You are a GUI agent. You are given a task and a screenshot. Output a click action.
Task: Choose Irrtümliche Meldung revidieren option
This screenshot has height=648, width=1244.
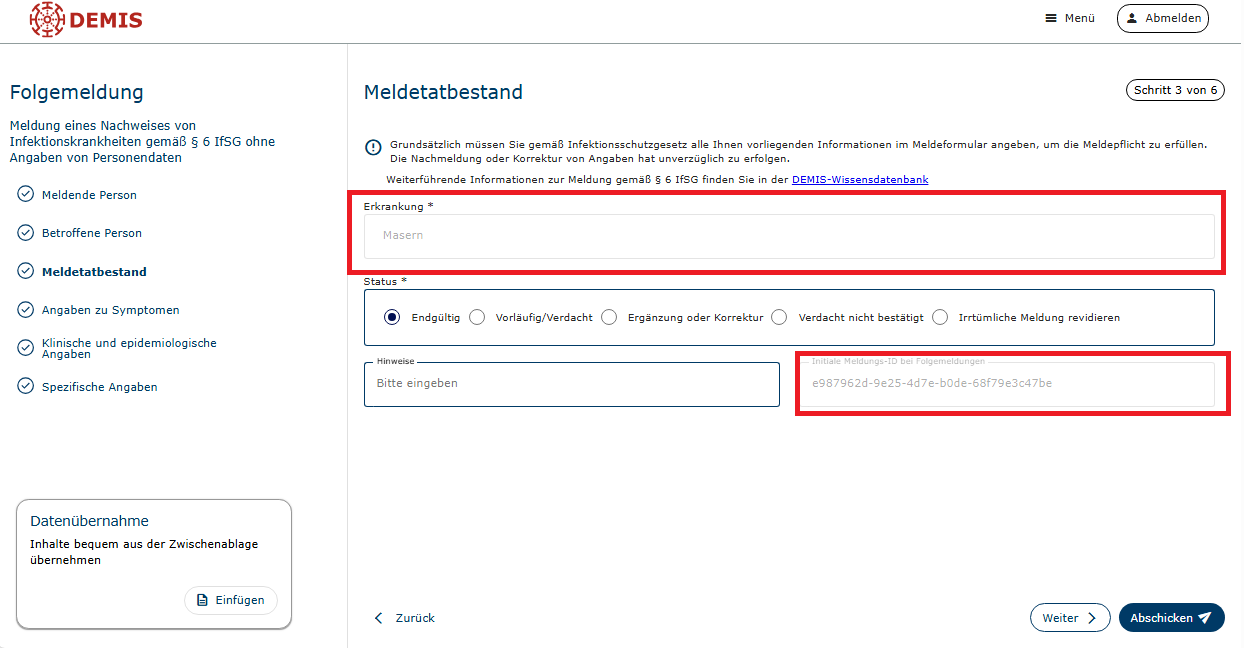[x=940, y=317]
